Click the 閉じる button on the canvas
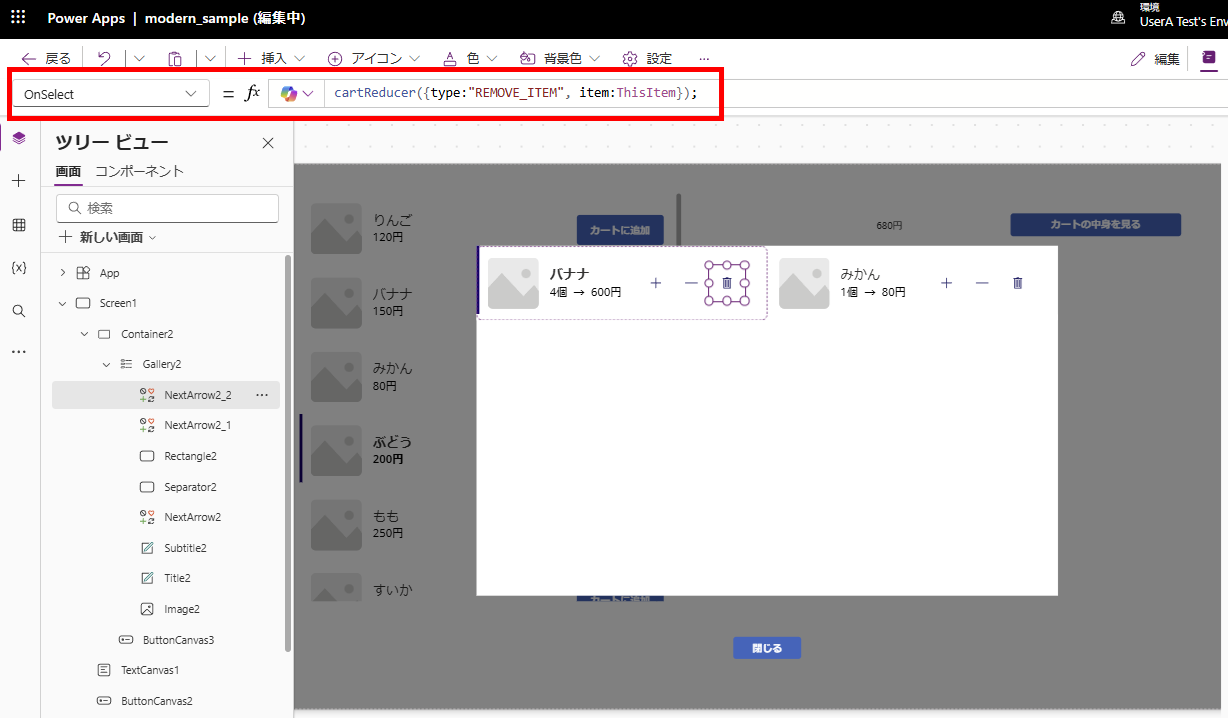1228x718 pixels. pyautogui.click(x=766, y=647)
